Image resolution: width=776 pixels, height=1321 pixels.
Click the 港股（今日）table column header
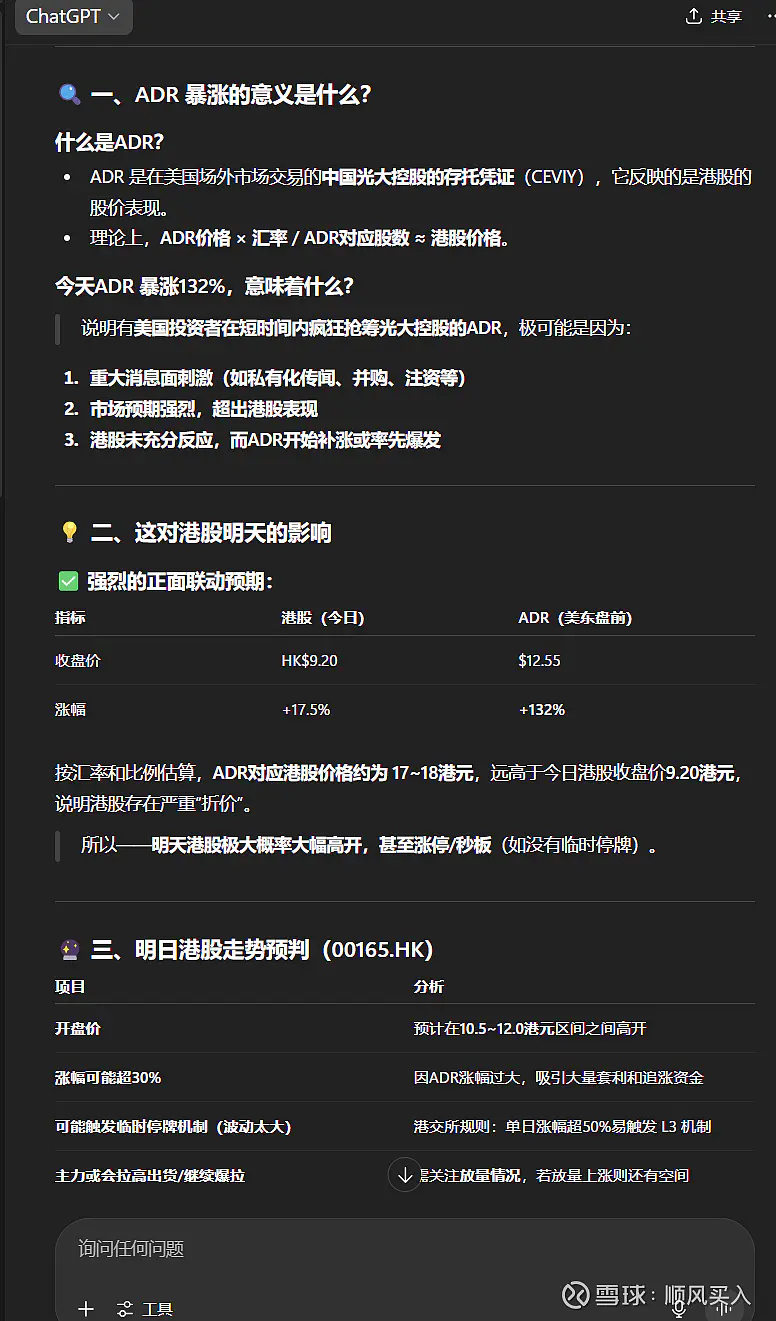tap(323, 618)
